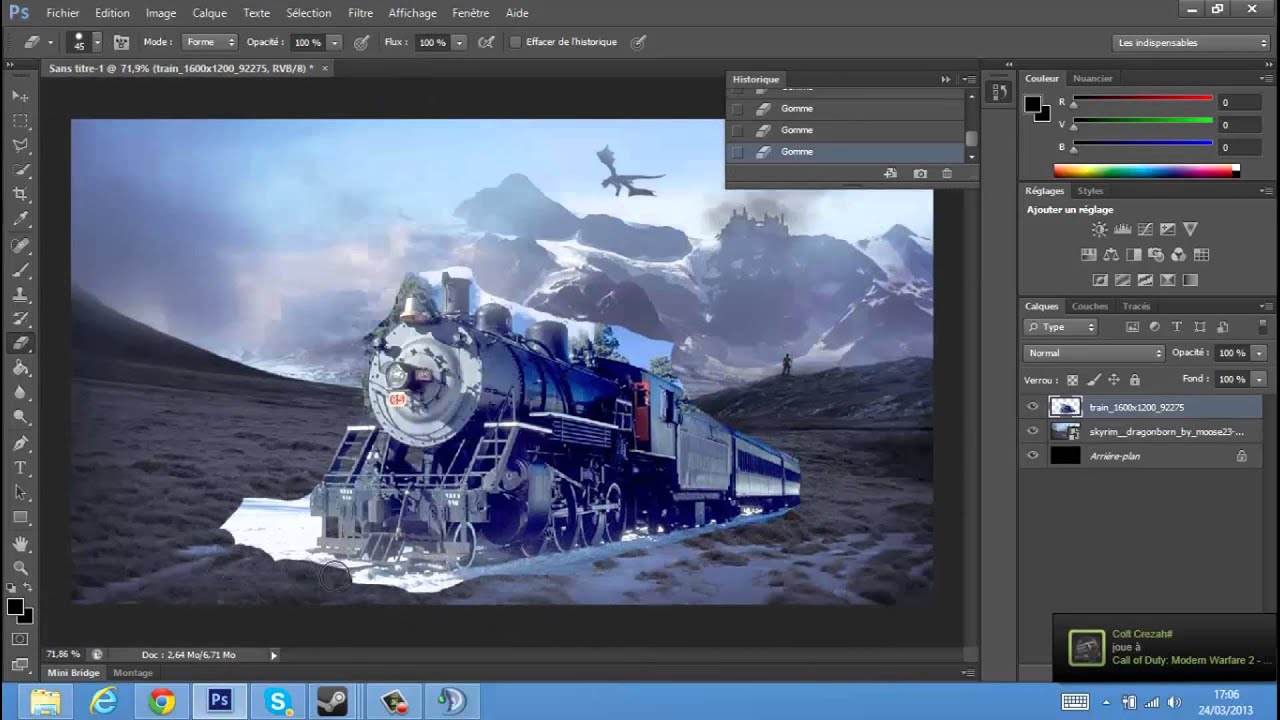This screenshot has width=1280, height=720.
Task: Add a Levels adjustment
Action: click(x=1122, y=229)
